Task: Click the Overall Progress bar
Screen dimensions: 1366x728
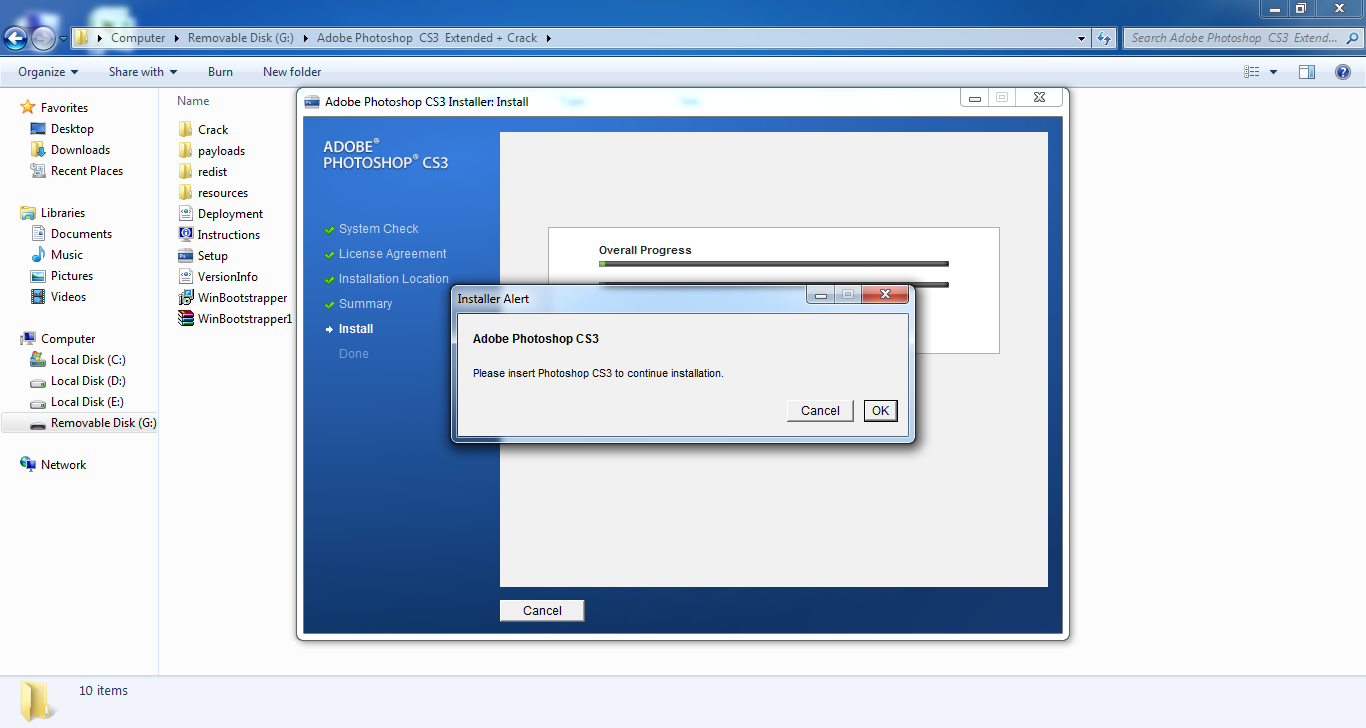Action: [773, 264]
